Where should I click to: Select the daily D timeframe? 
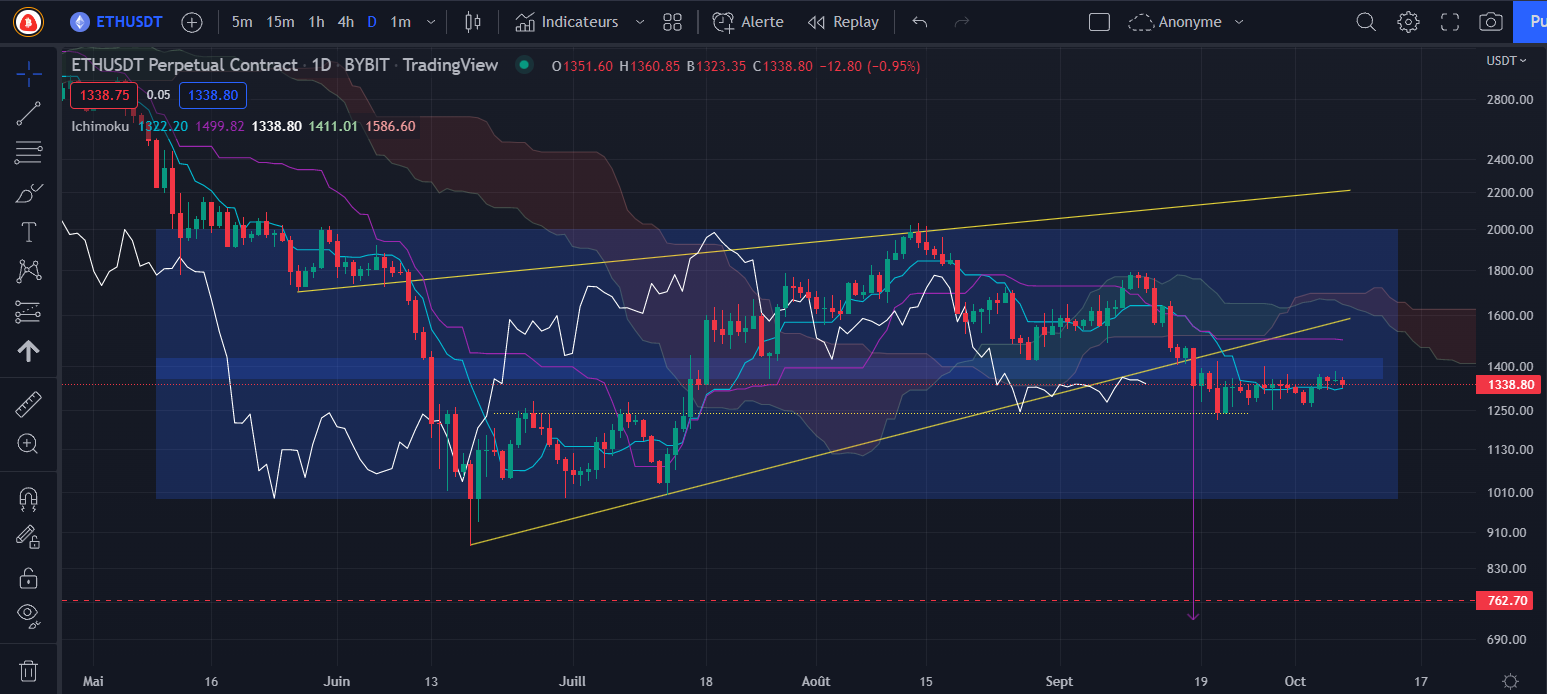tap(373, 21)
